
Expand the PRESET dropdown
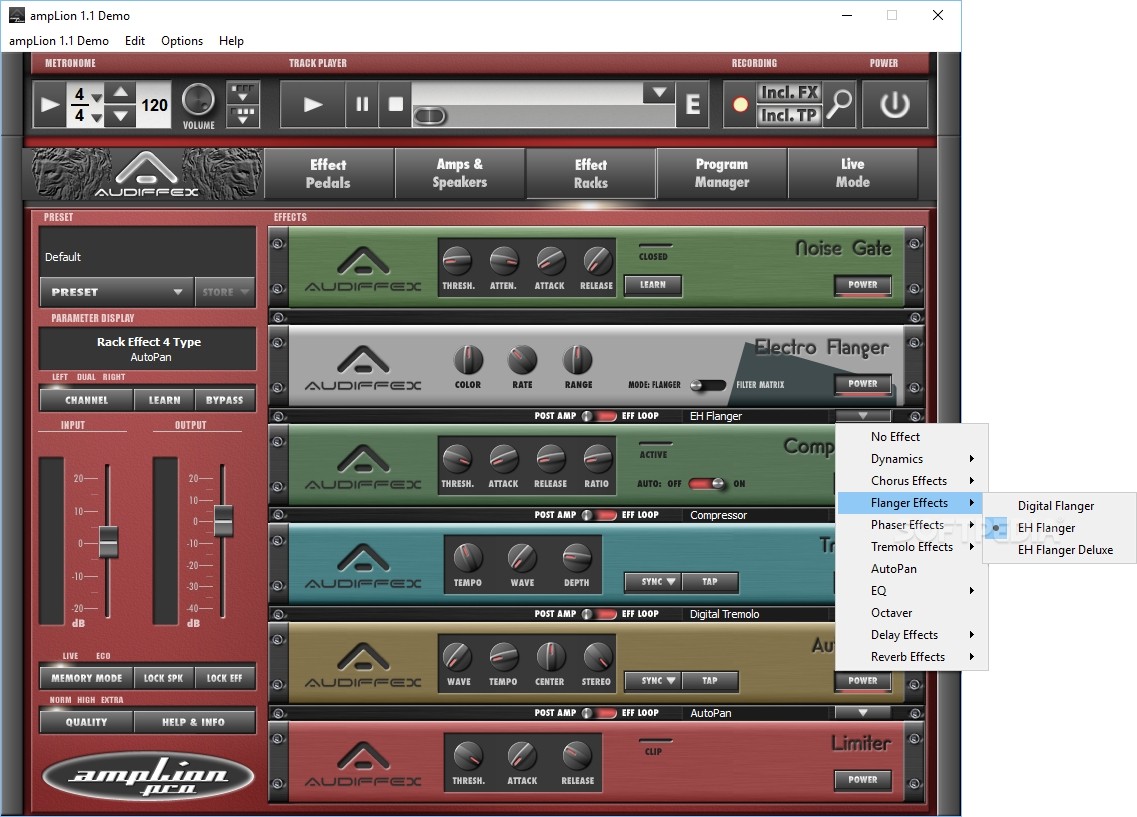117,292
